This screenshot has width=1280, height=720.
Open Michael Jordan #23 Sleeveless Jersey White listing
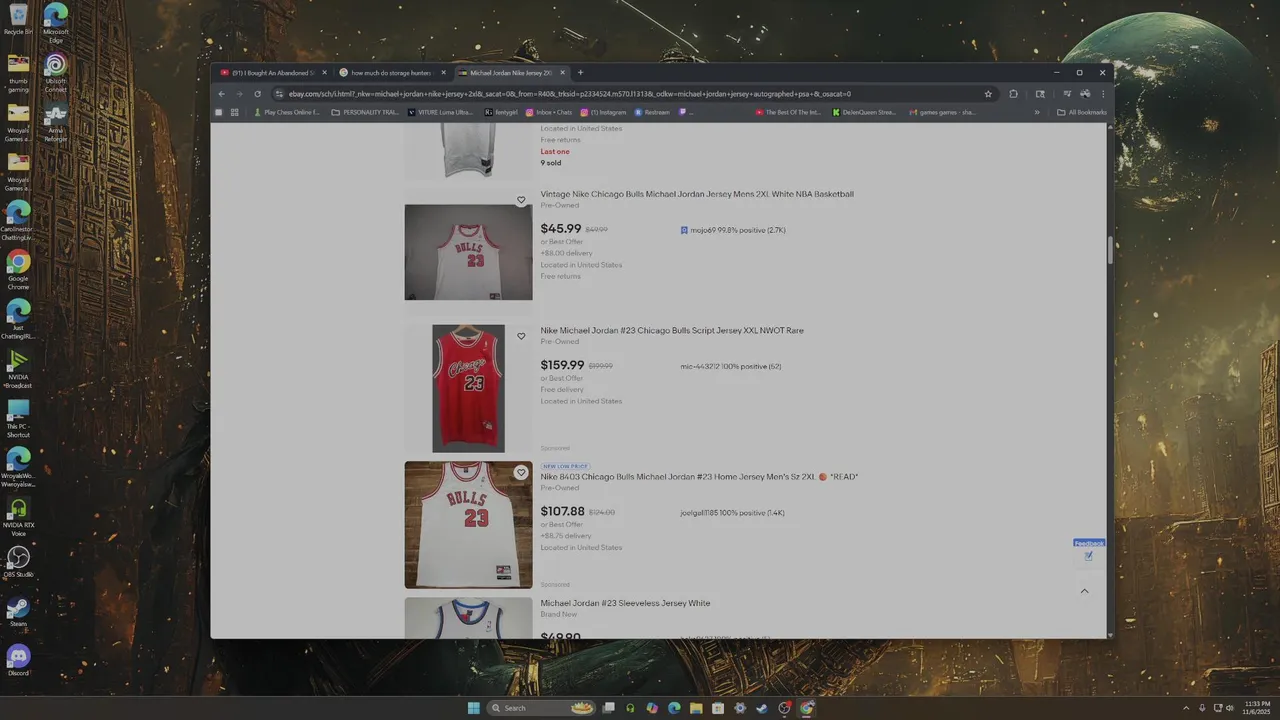(625, 603)
